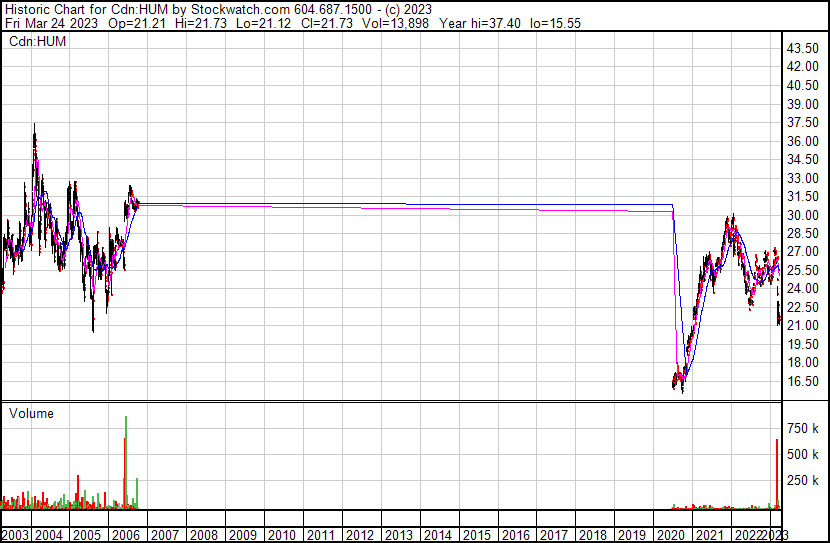Click the 250 k volume axis label
Image resolution: width=830 pixels, height=543 pixels.
803,481
